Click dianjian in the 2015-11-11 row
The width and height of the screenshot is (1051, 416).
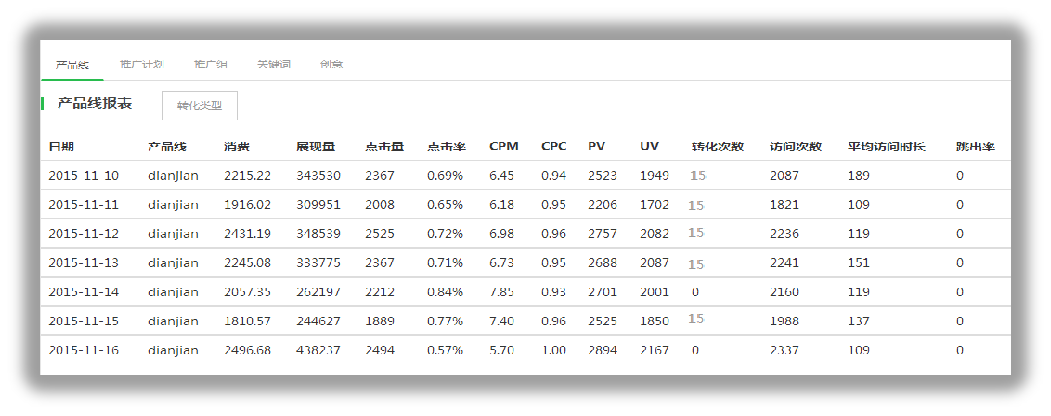(173, 205)
